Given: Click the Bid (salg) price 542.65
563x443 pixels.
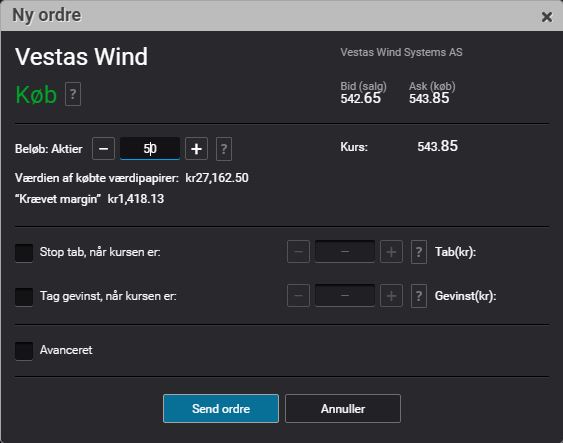Looking at the screenshot, I should [360, 98].
